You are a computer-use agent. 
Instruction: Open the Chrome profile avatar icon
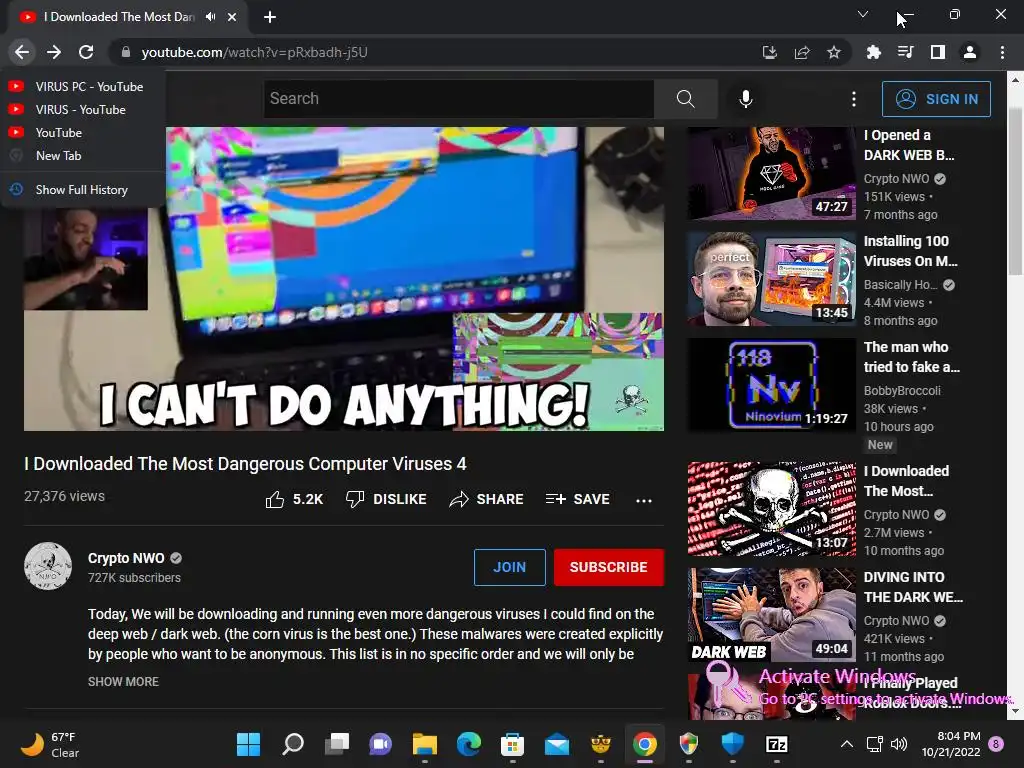[970, 52]
